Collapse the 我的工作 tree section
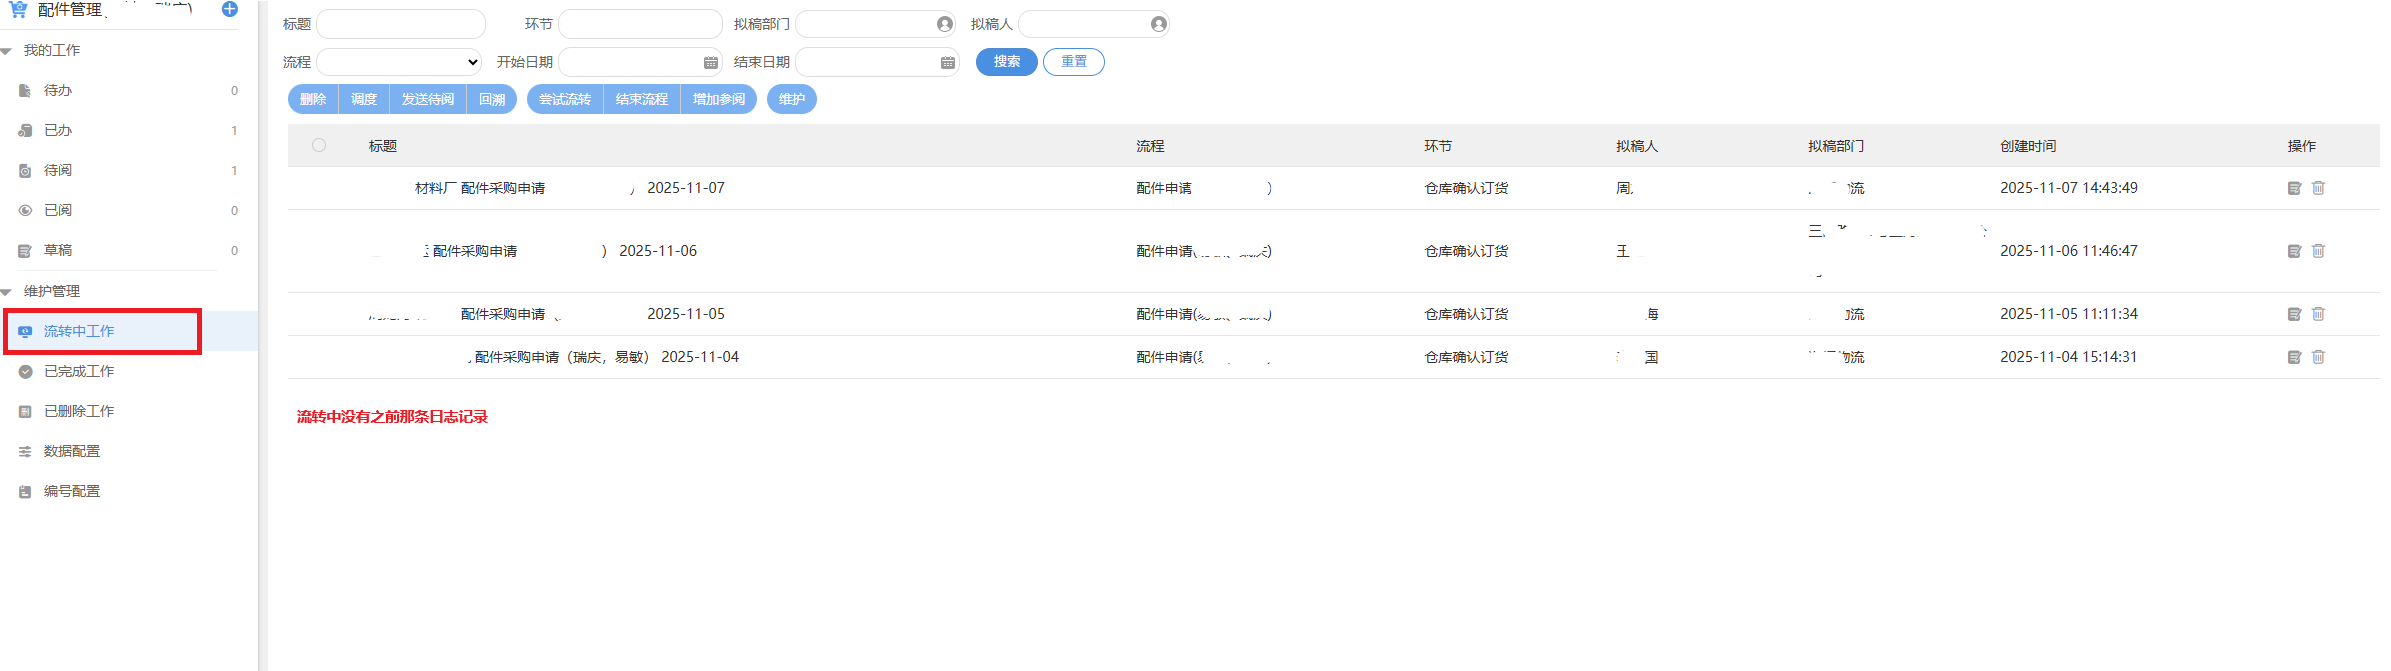 pyautogui.click(x=6, y=51)
